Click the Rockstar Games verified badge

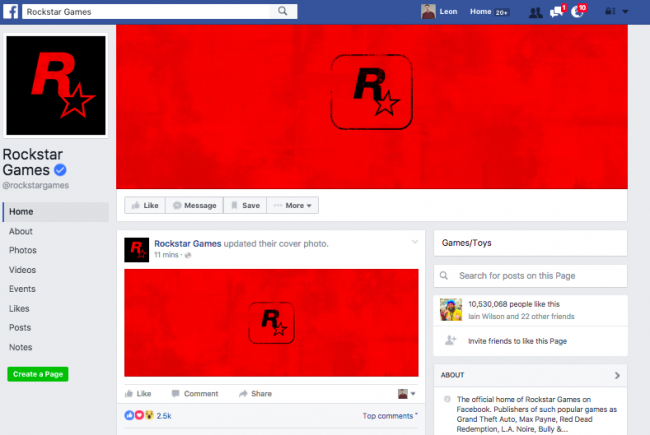point(60,170)
